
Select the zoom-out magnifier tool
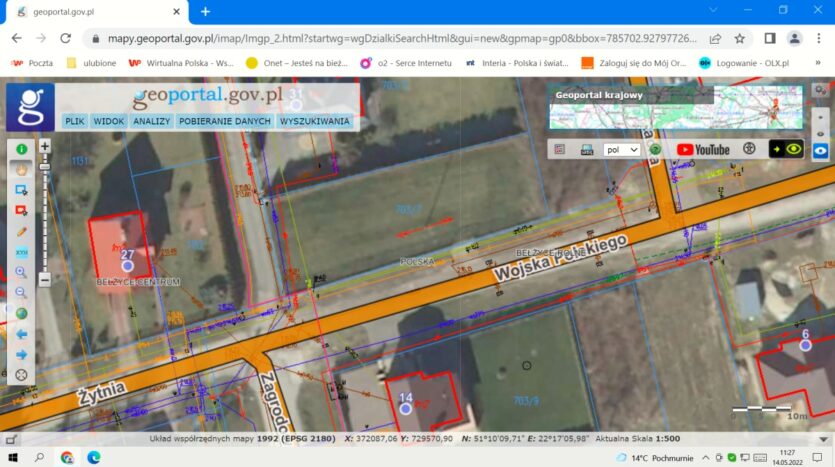pos(21,292)
